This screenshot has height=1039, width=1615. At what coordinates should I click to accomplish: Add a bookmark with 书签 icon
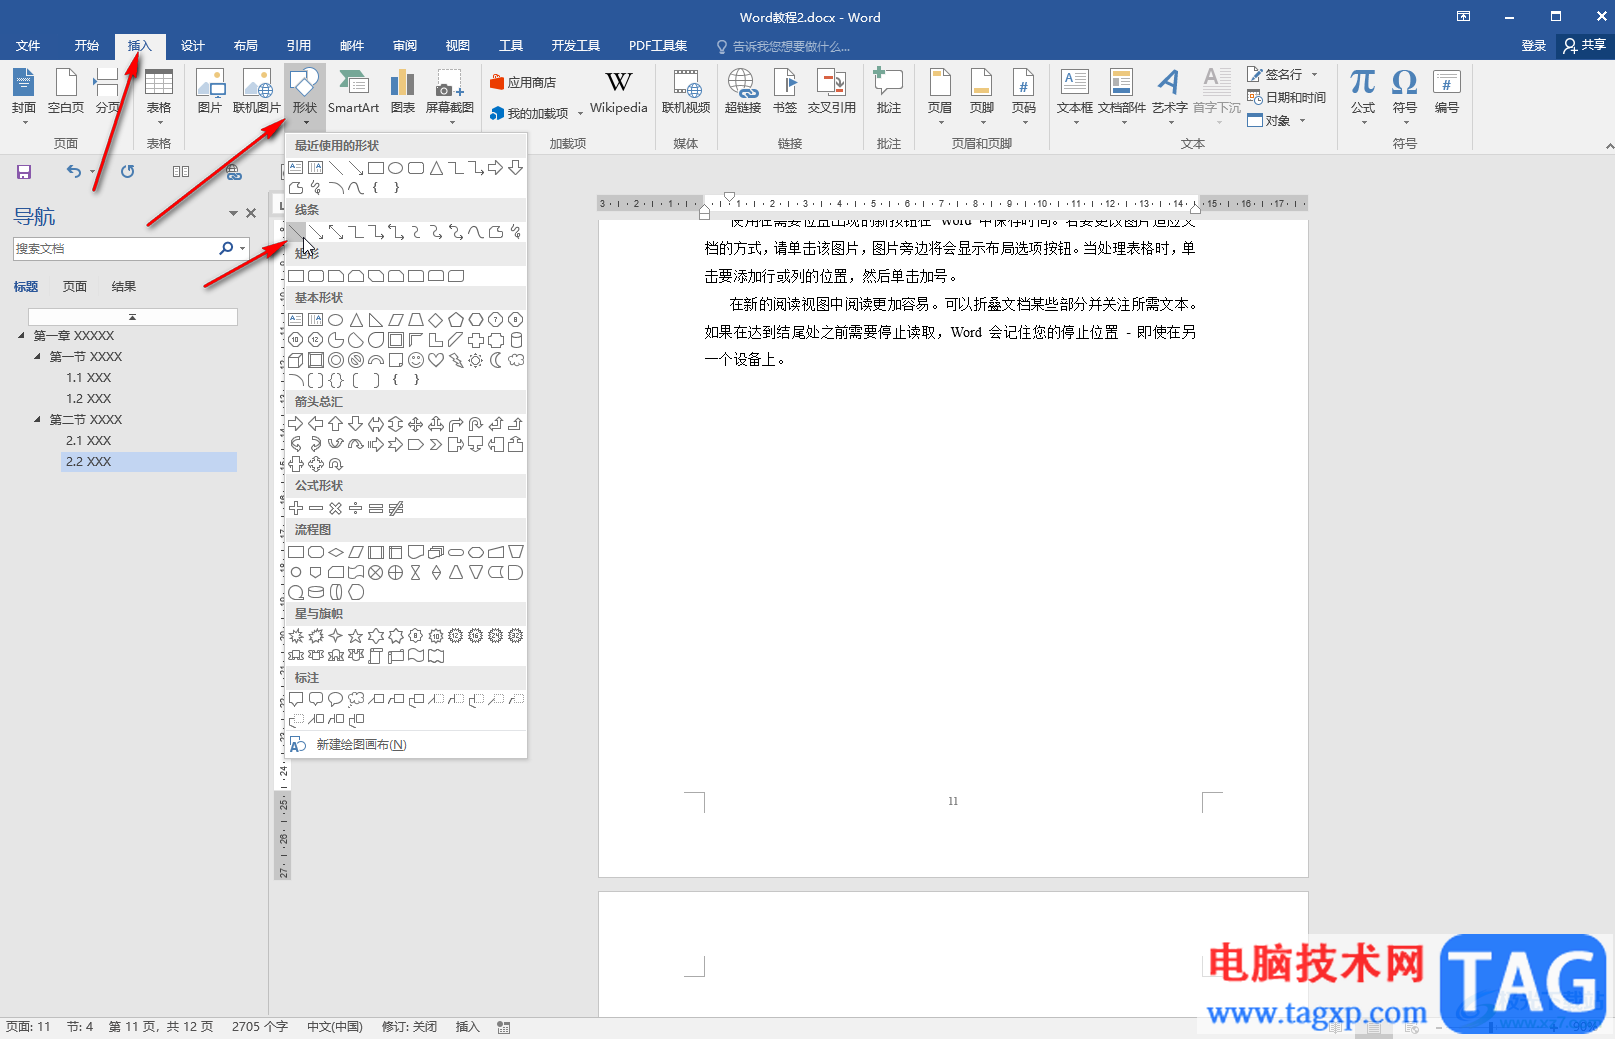(x=785, y=91)
